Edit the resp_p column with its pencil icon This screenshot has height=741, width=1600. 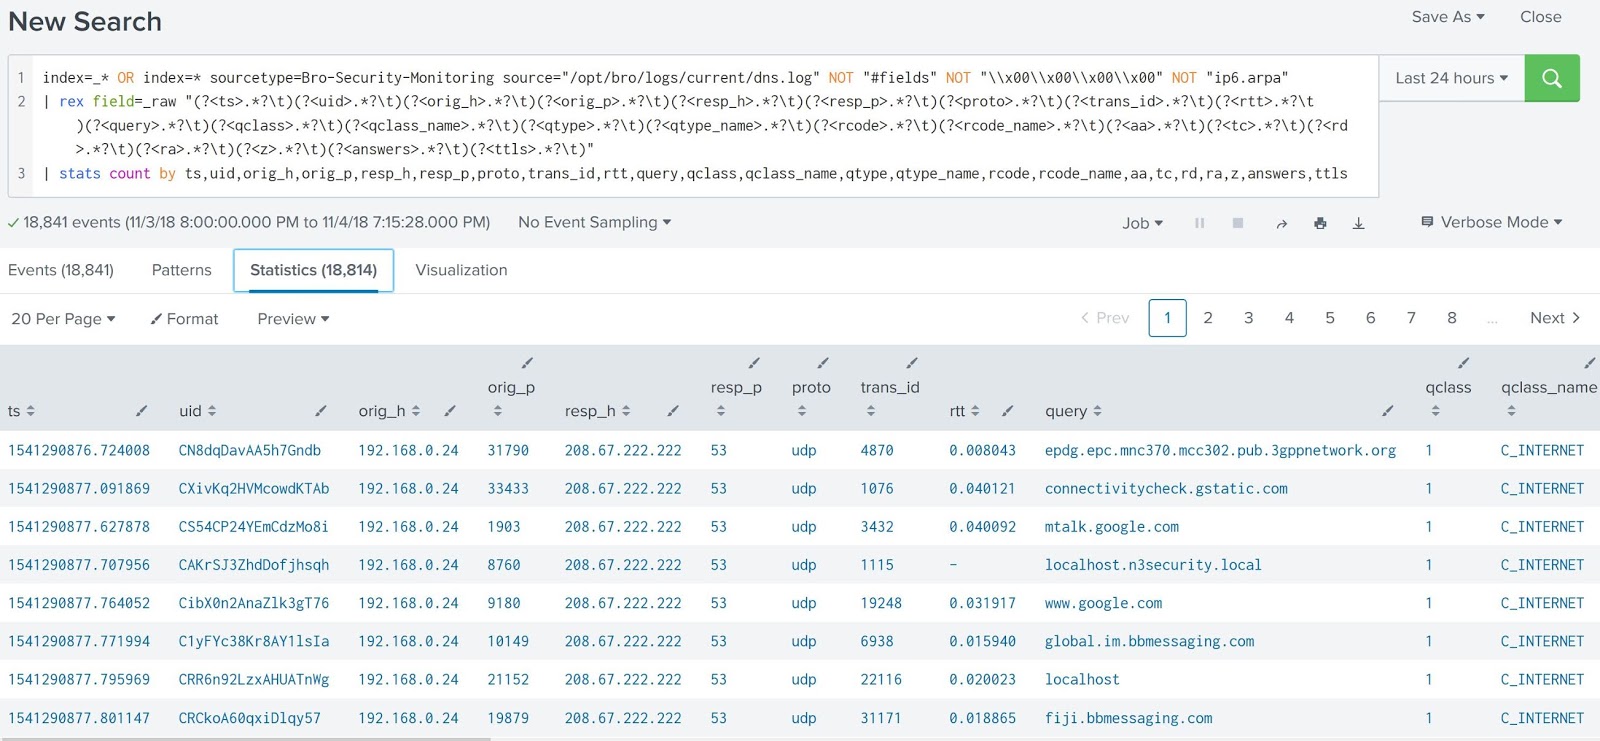pos(754,363)
